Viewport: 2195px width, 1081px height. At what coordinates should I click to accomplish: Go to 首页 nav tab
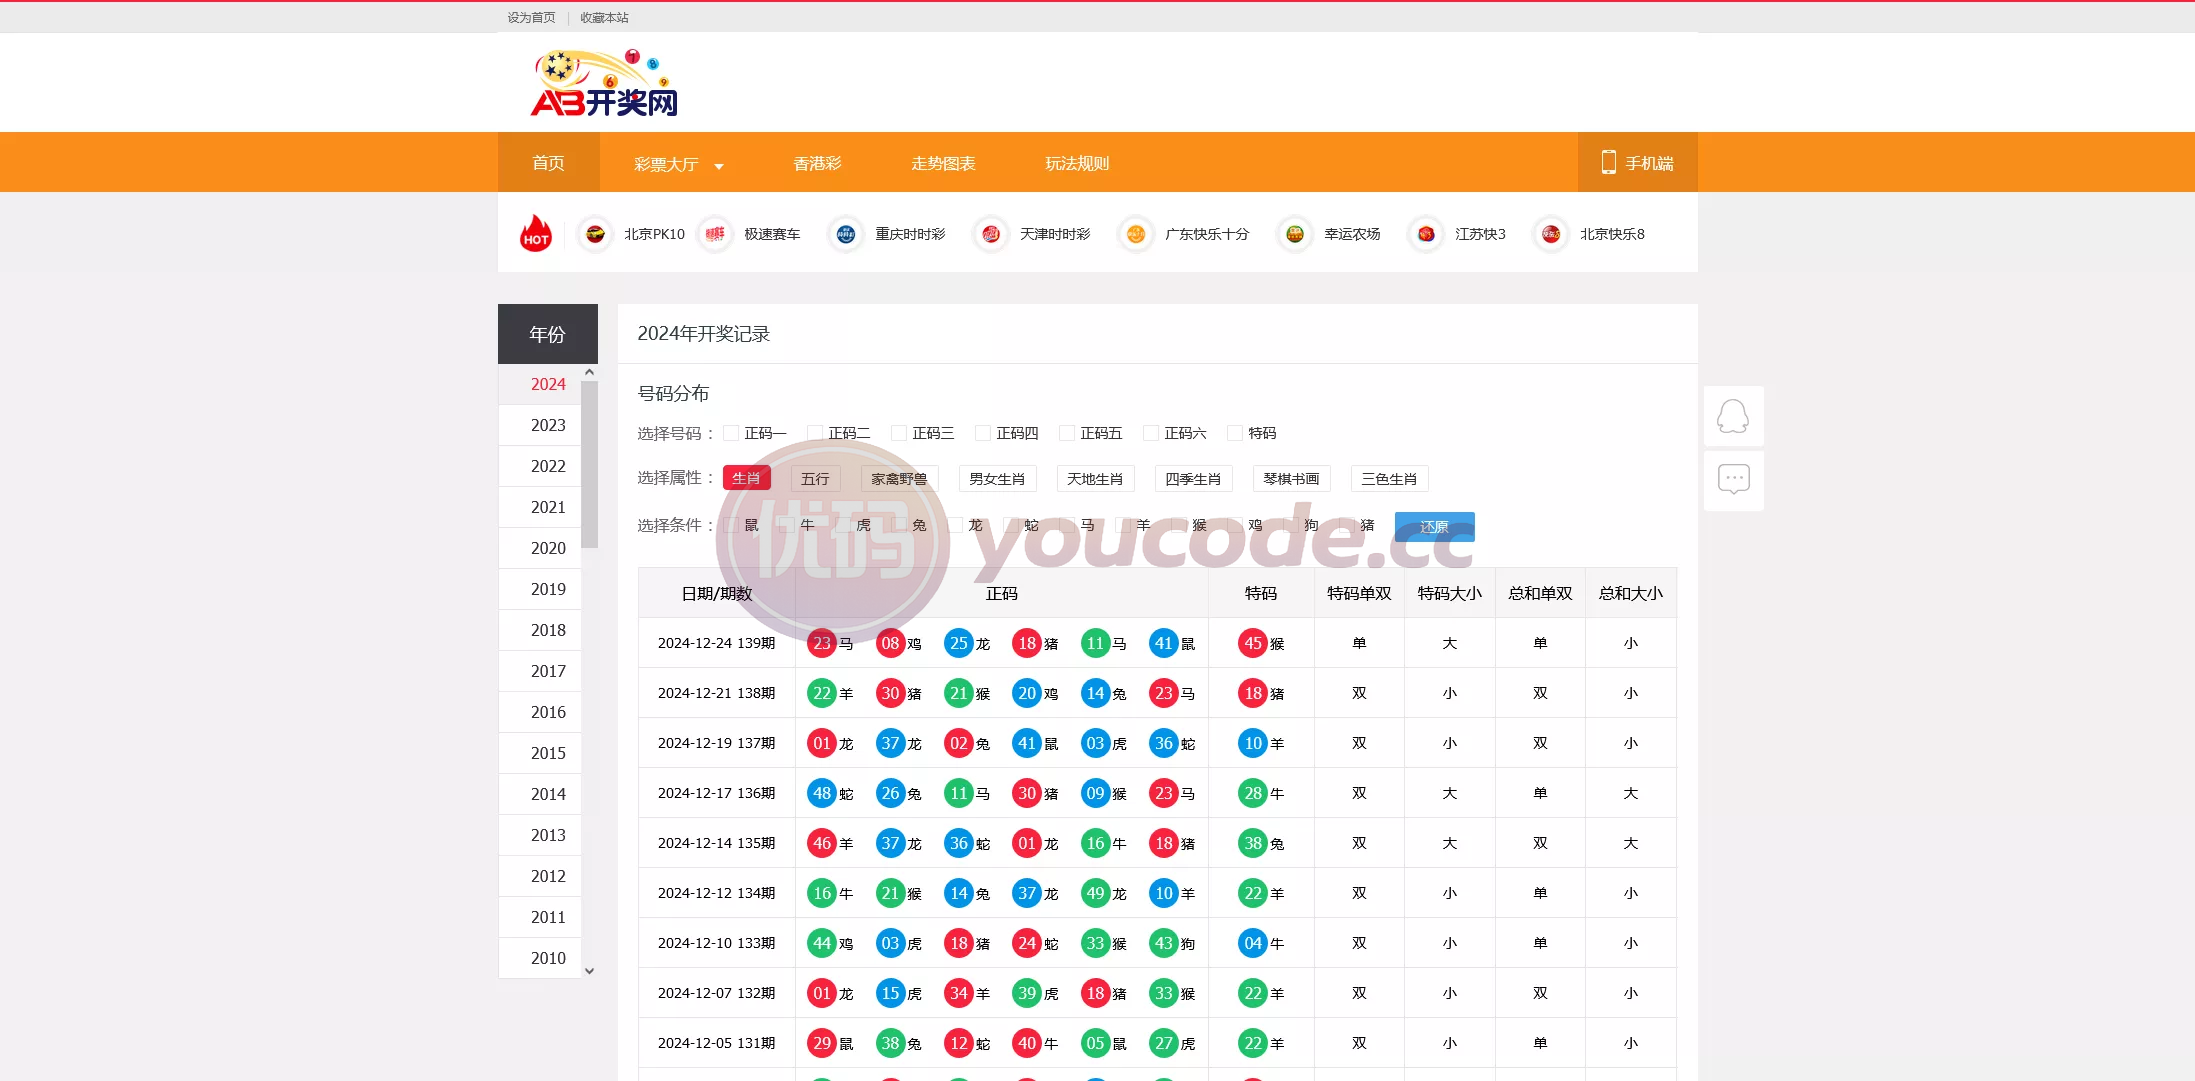548,162
